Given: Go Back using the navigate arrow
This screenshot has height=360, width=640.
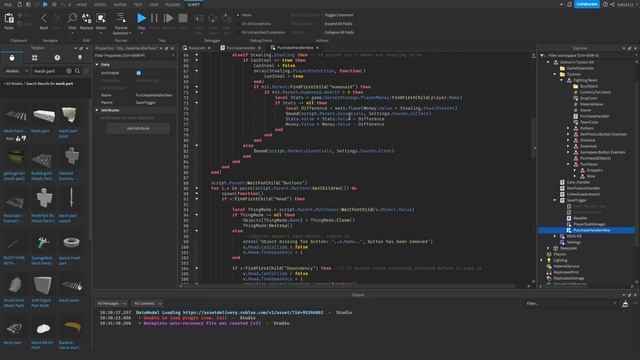Looking at the screenshot, I should coord(44,19).
